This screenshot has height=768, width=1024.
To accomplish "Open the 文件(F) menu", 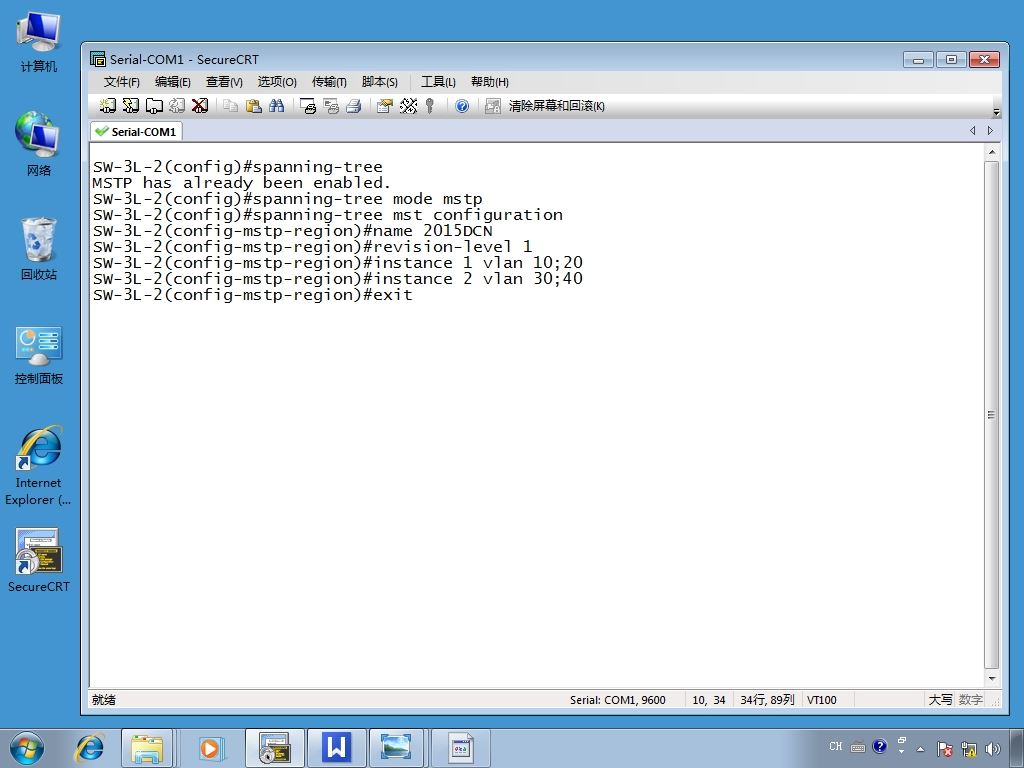I will pos(121,82).
